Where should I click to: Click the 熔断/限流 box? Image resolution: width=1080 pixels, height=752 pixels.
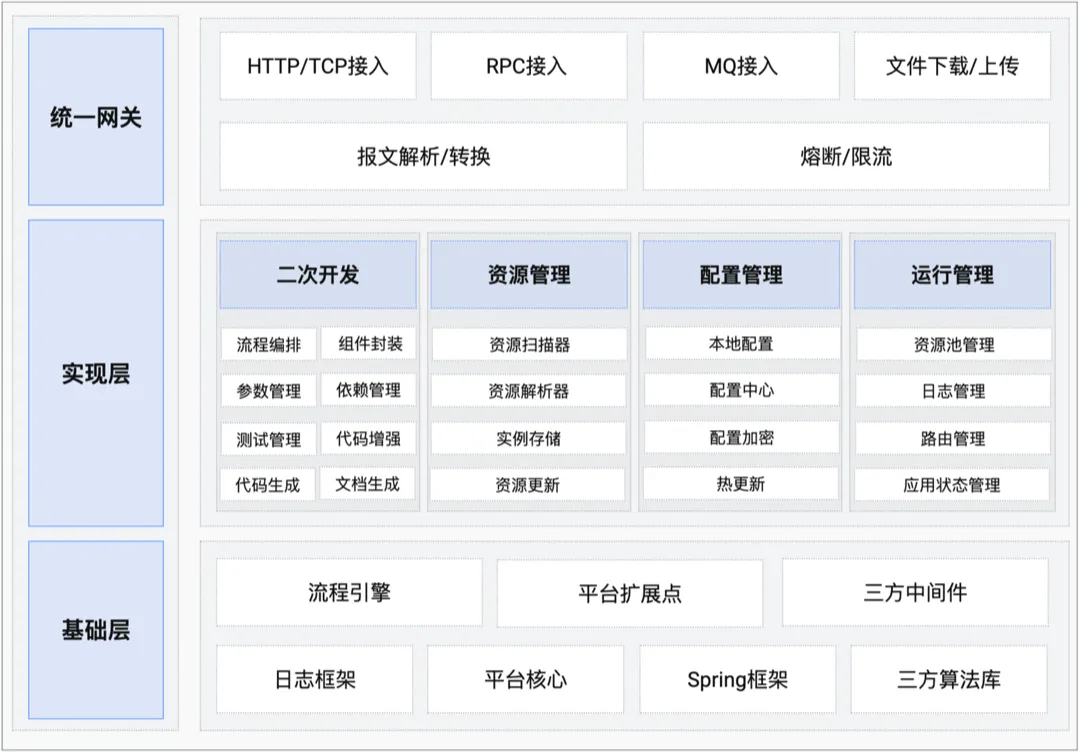tap(846, 156)
